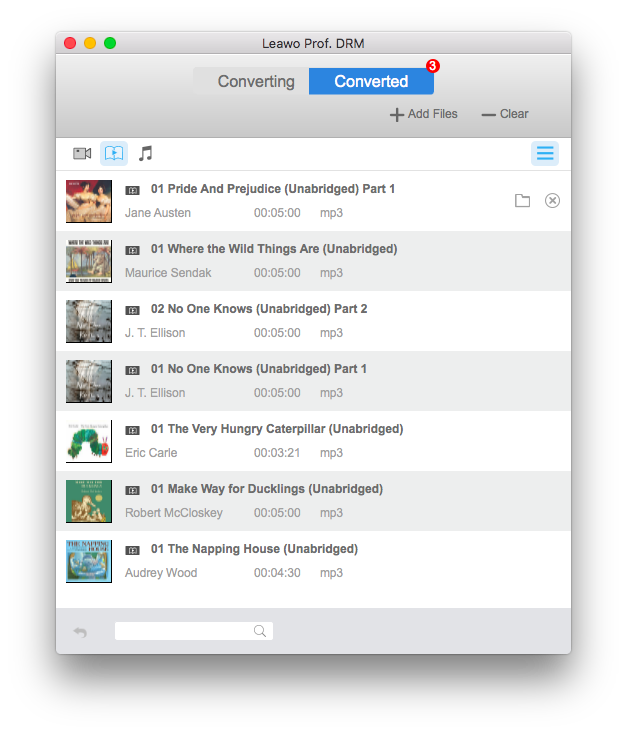Click the Make Way for Ducklings thumbnail
Screen dimensions: 627x734
(x=88, y=501)
